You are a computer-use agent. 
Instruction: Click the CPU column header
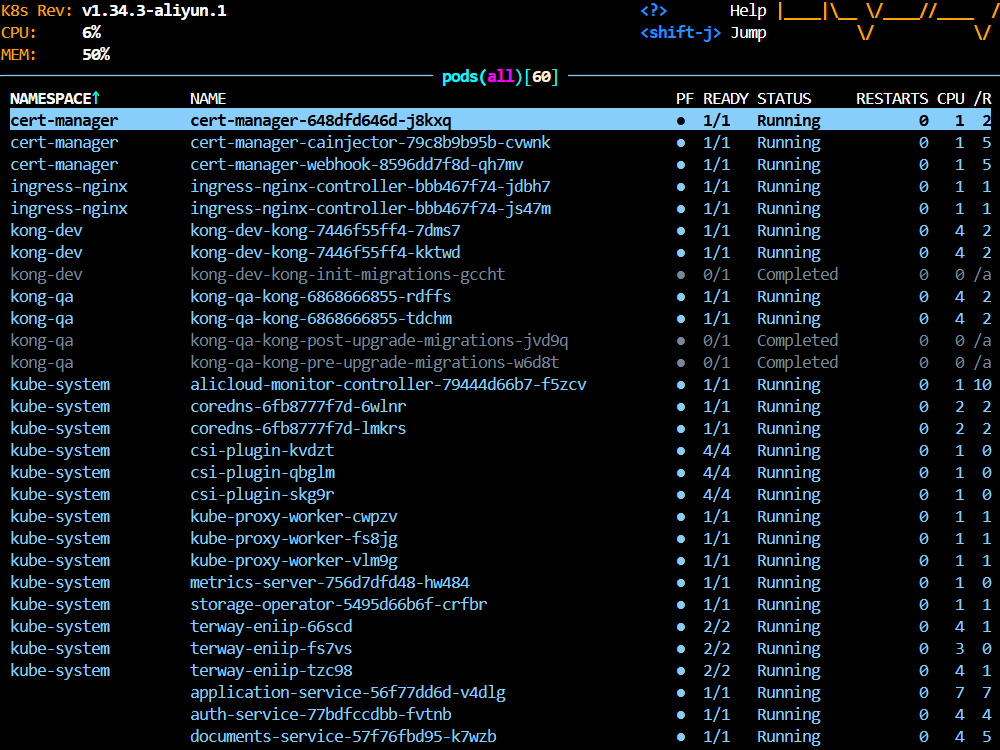[x=950, y=98]
